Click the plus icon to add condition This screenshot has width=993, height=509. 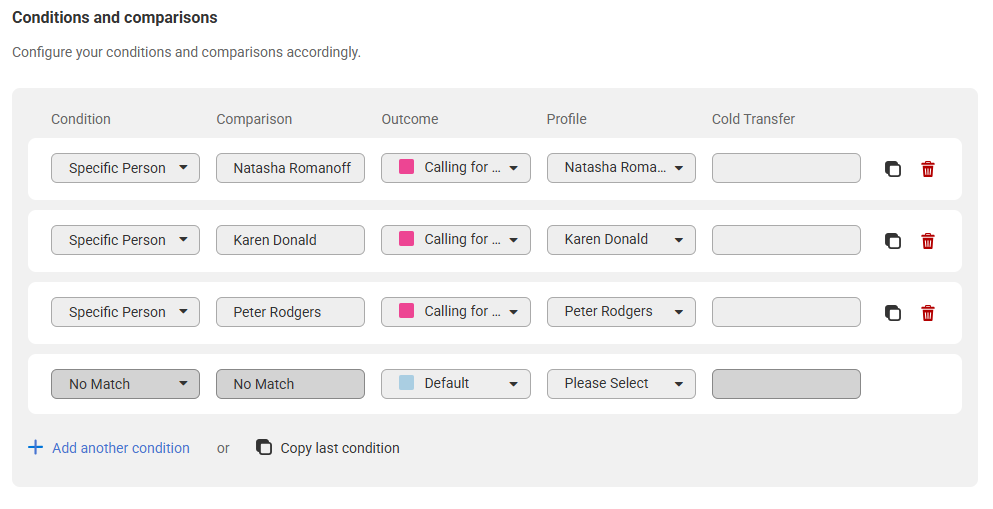(35, 448)
